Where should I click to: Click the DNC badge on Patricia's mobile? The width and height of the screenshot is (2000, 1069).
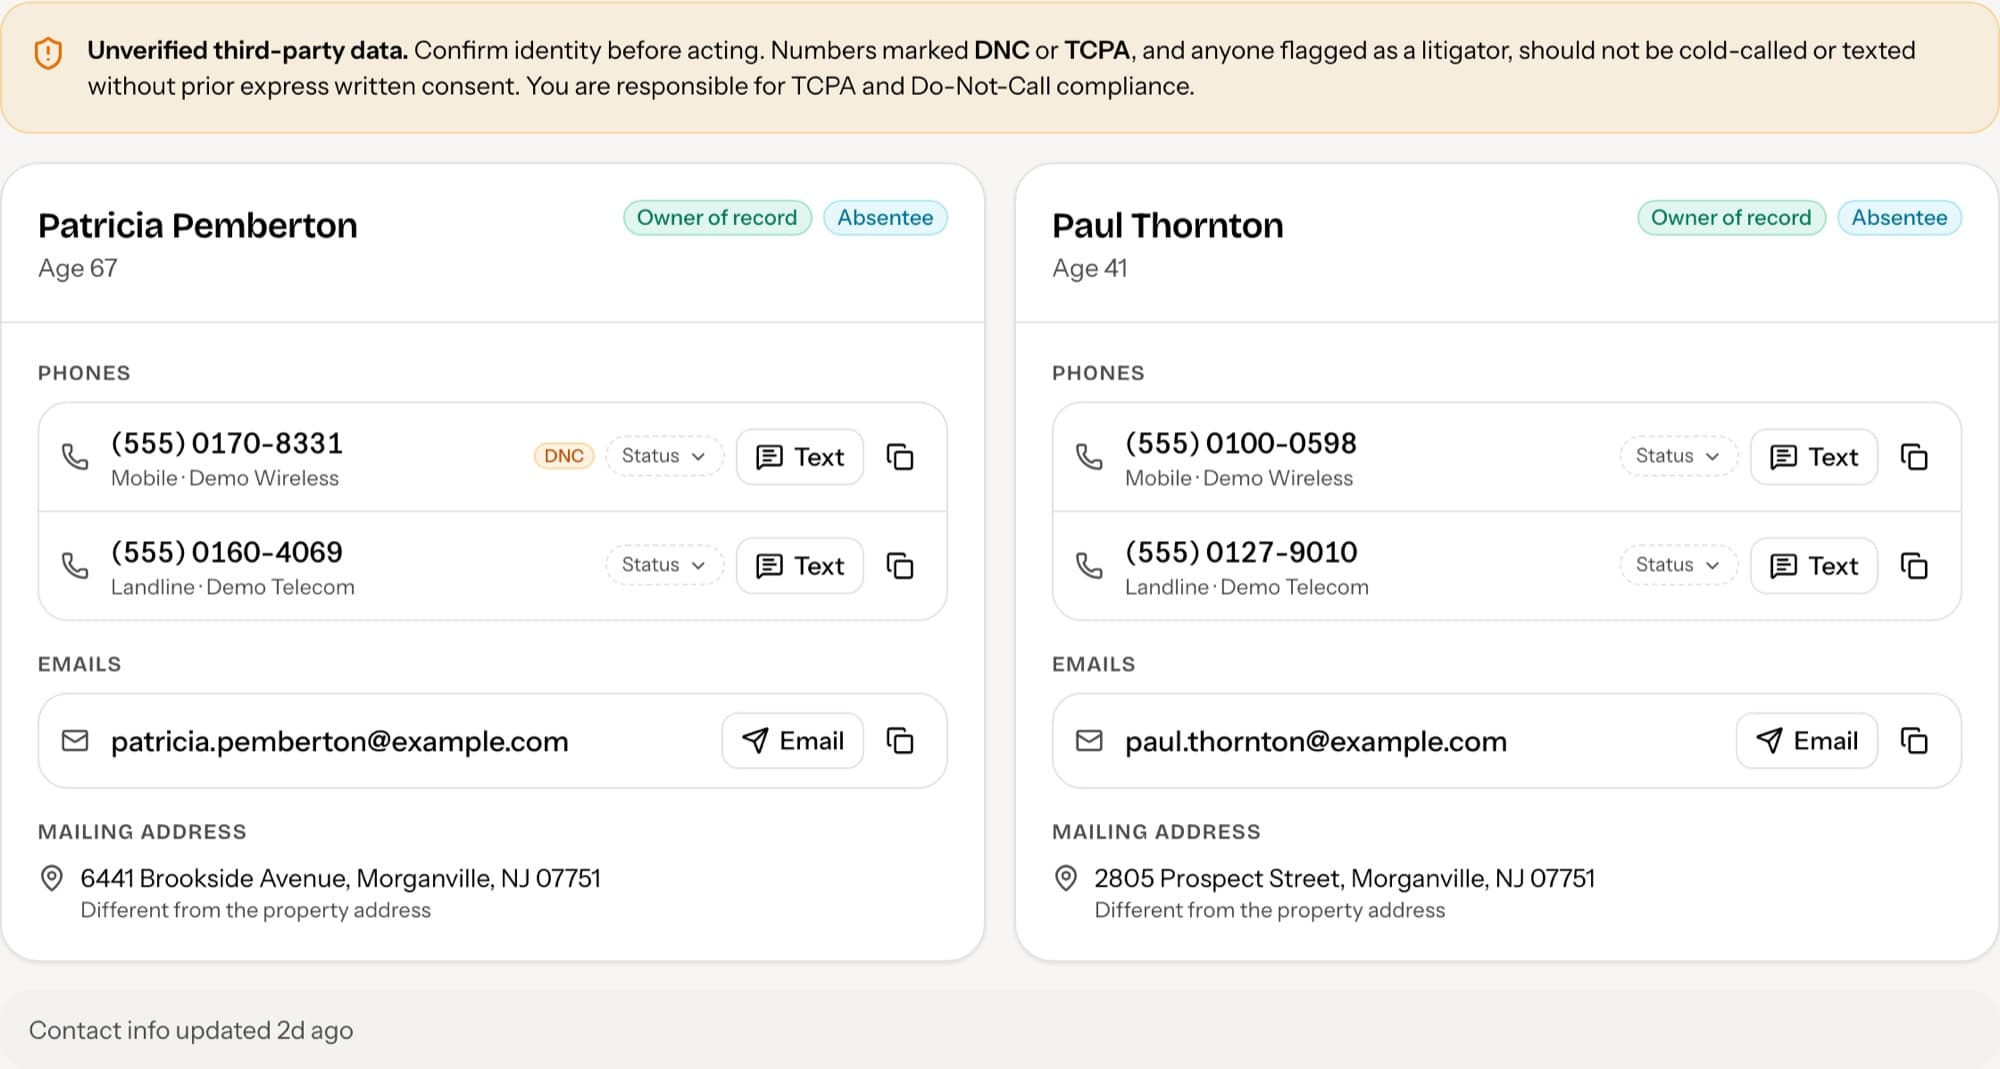(564, 456)
